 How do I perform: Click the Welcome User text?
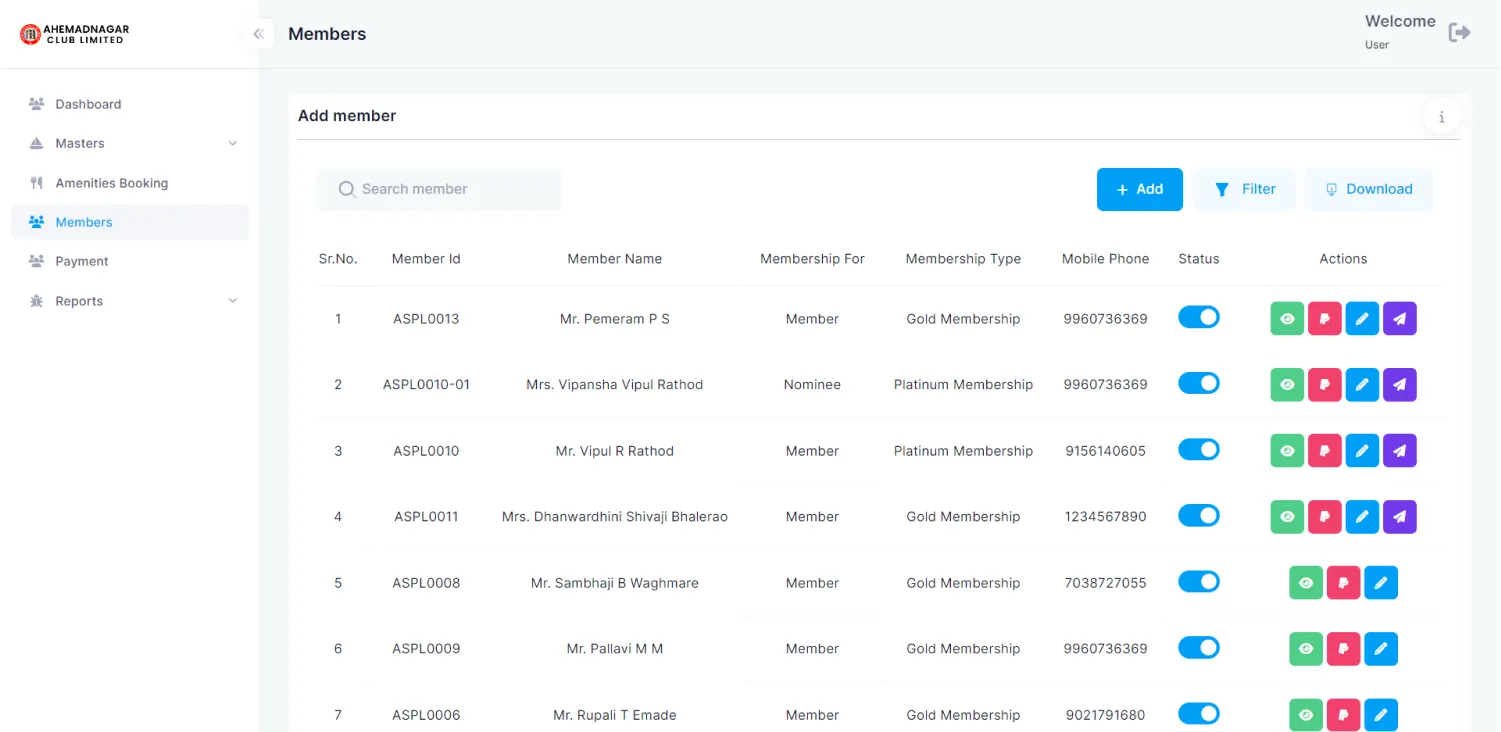pyautogui.click(x=1400, y=32)
